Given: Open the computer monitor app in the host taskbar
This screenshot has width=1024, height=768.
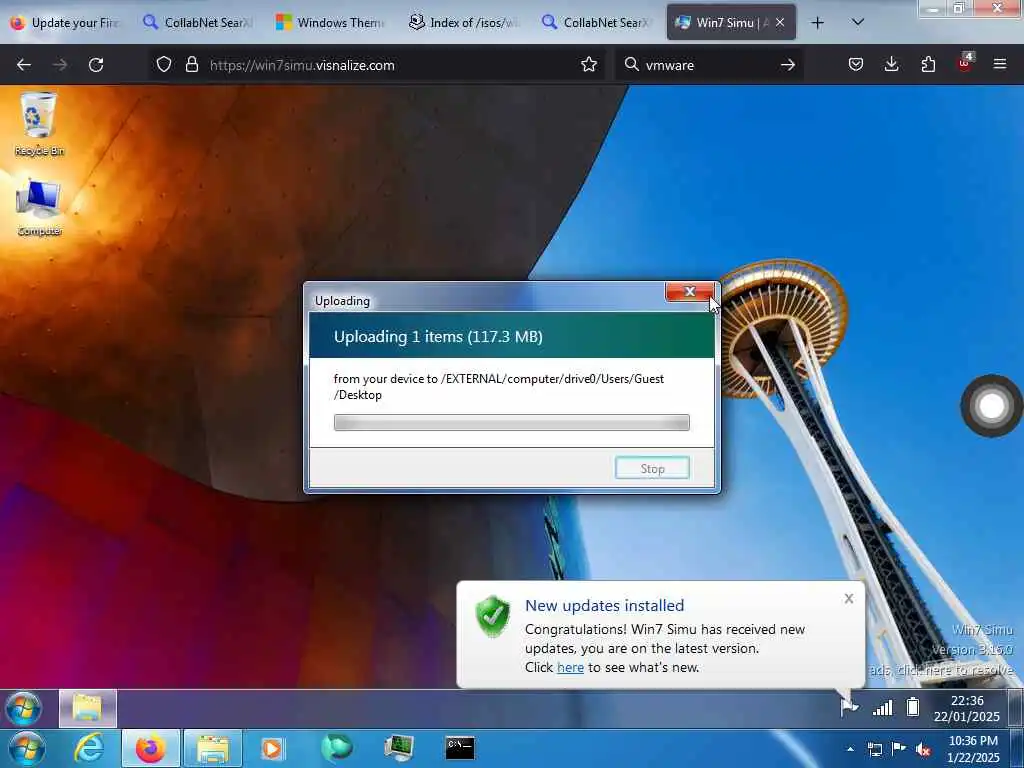Looking at the screenshot, I should click(398, 748).
